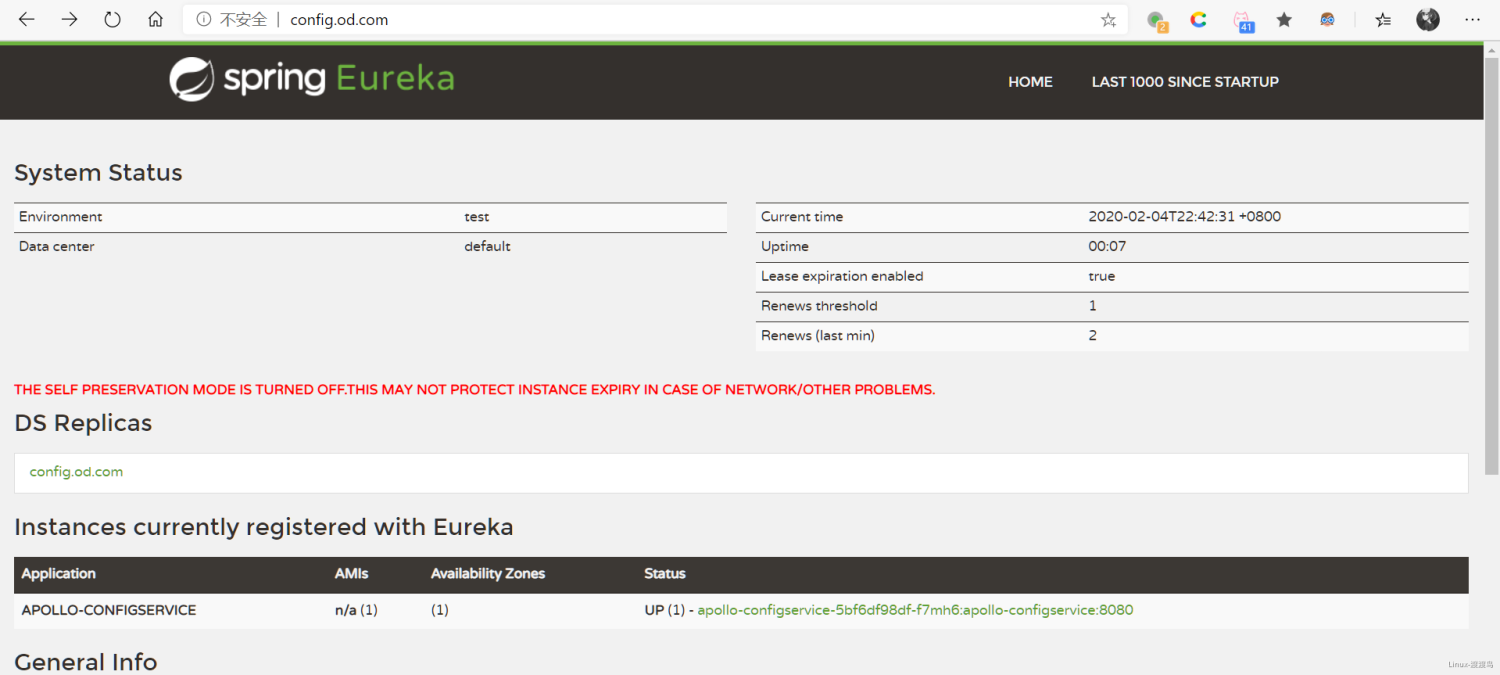Viewport: 1500px width, 675px height.
Task: Open the browser home page icon
Action: (155, 20)
